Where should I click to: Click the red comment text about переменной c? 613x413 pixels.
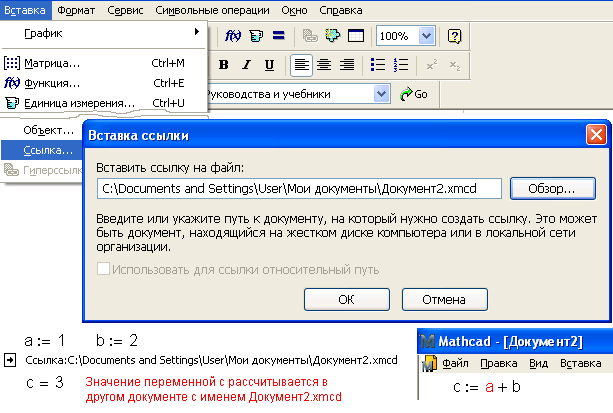213,389
